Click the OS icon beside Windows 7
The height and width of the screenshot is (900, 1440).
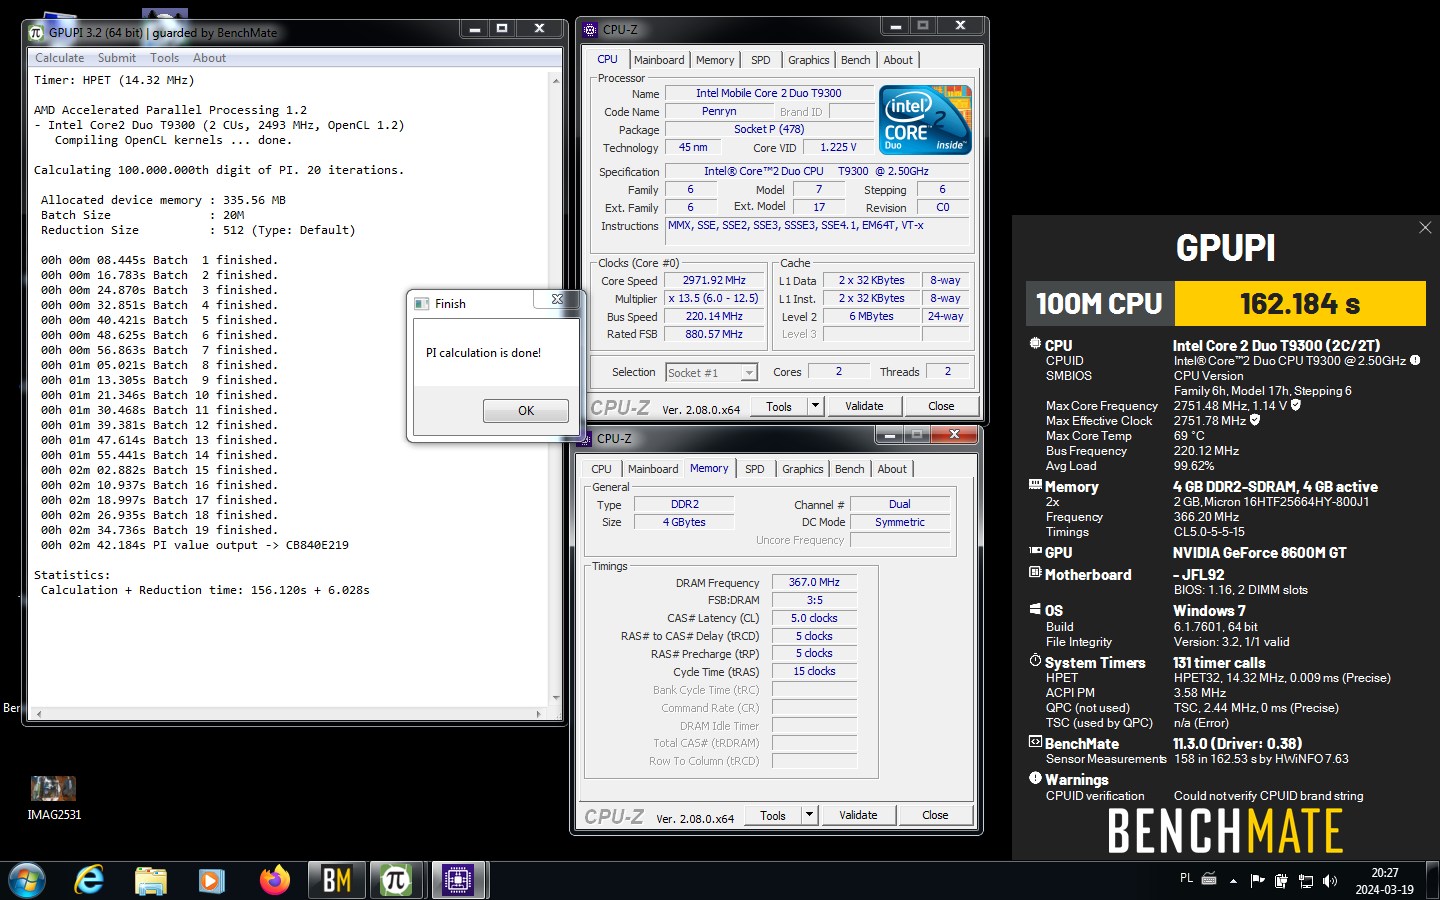(x=1035, y=608)
